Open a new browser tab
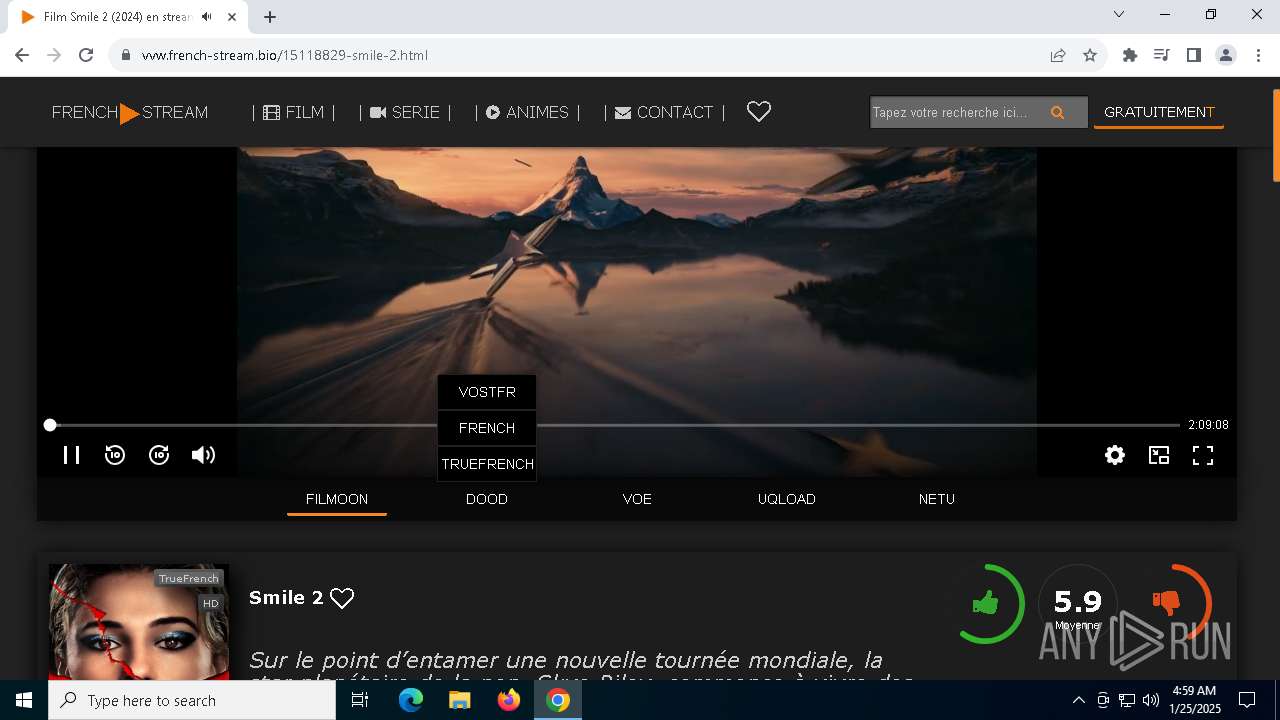 click(x=270, y=17)
